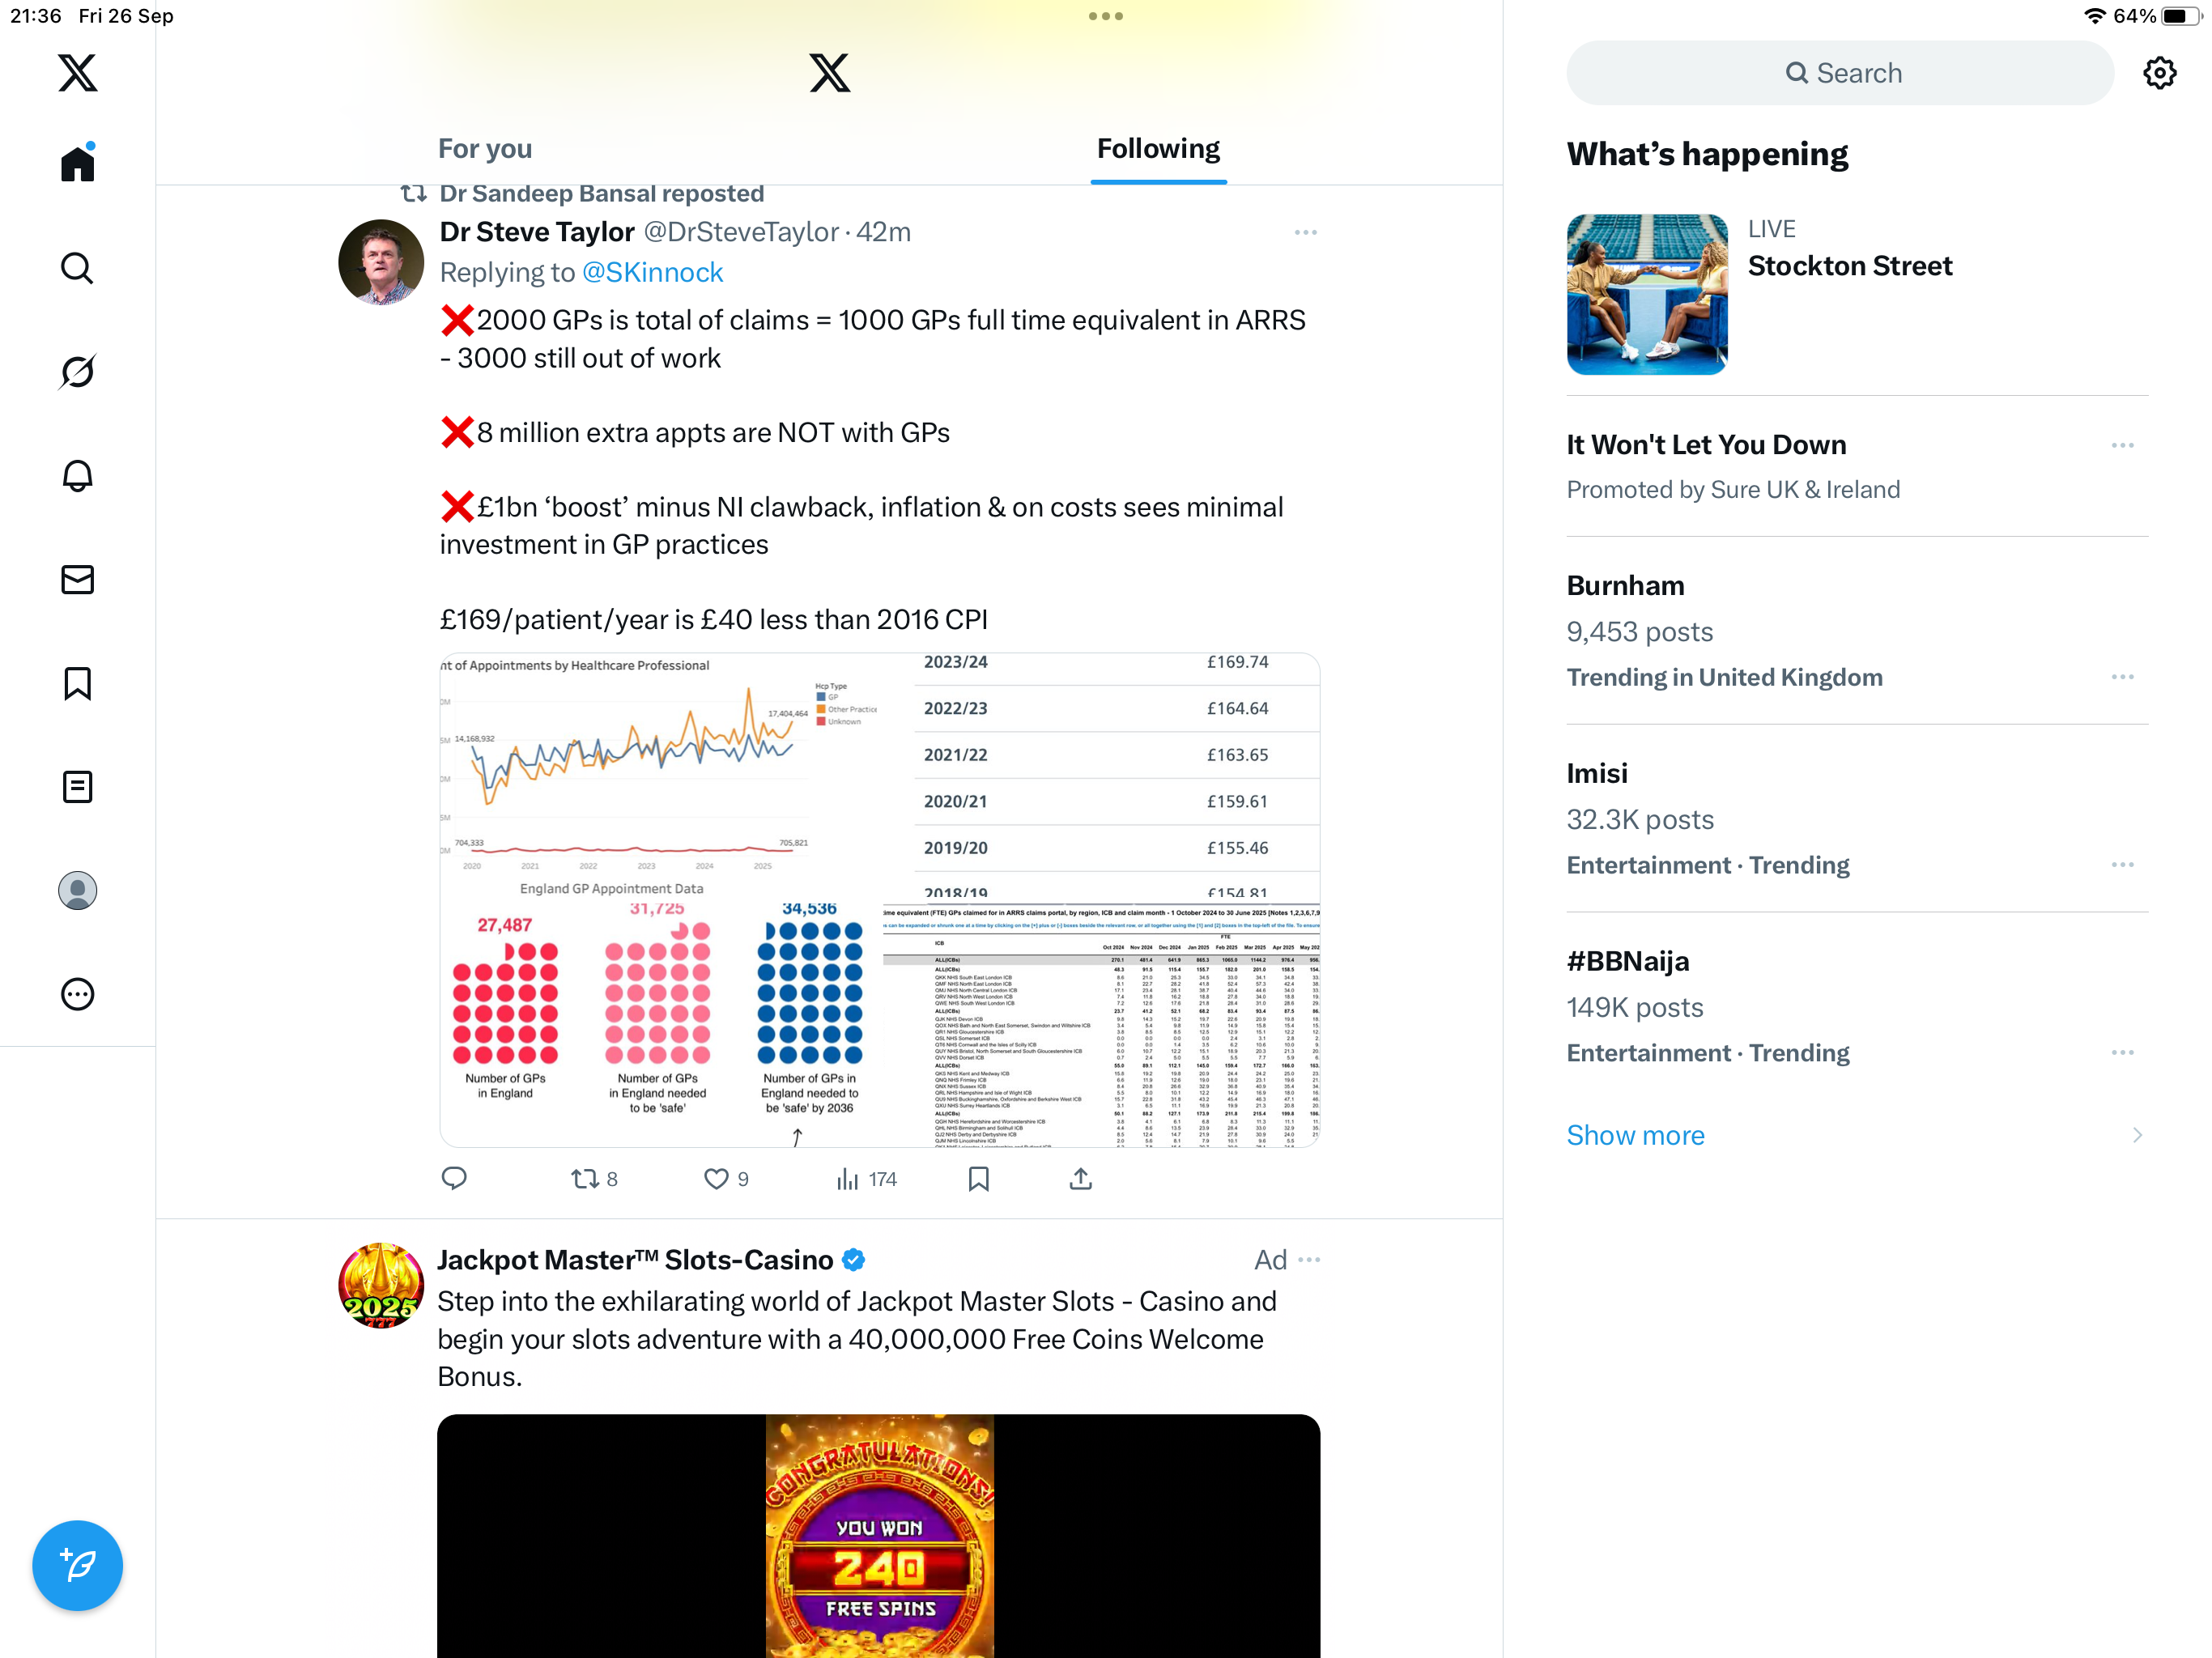Viewport: 2212px width, 1658px height.
Task: Open more options on Burnham trend
Action: coord(2122,677)
